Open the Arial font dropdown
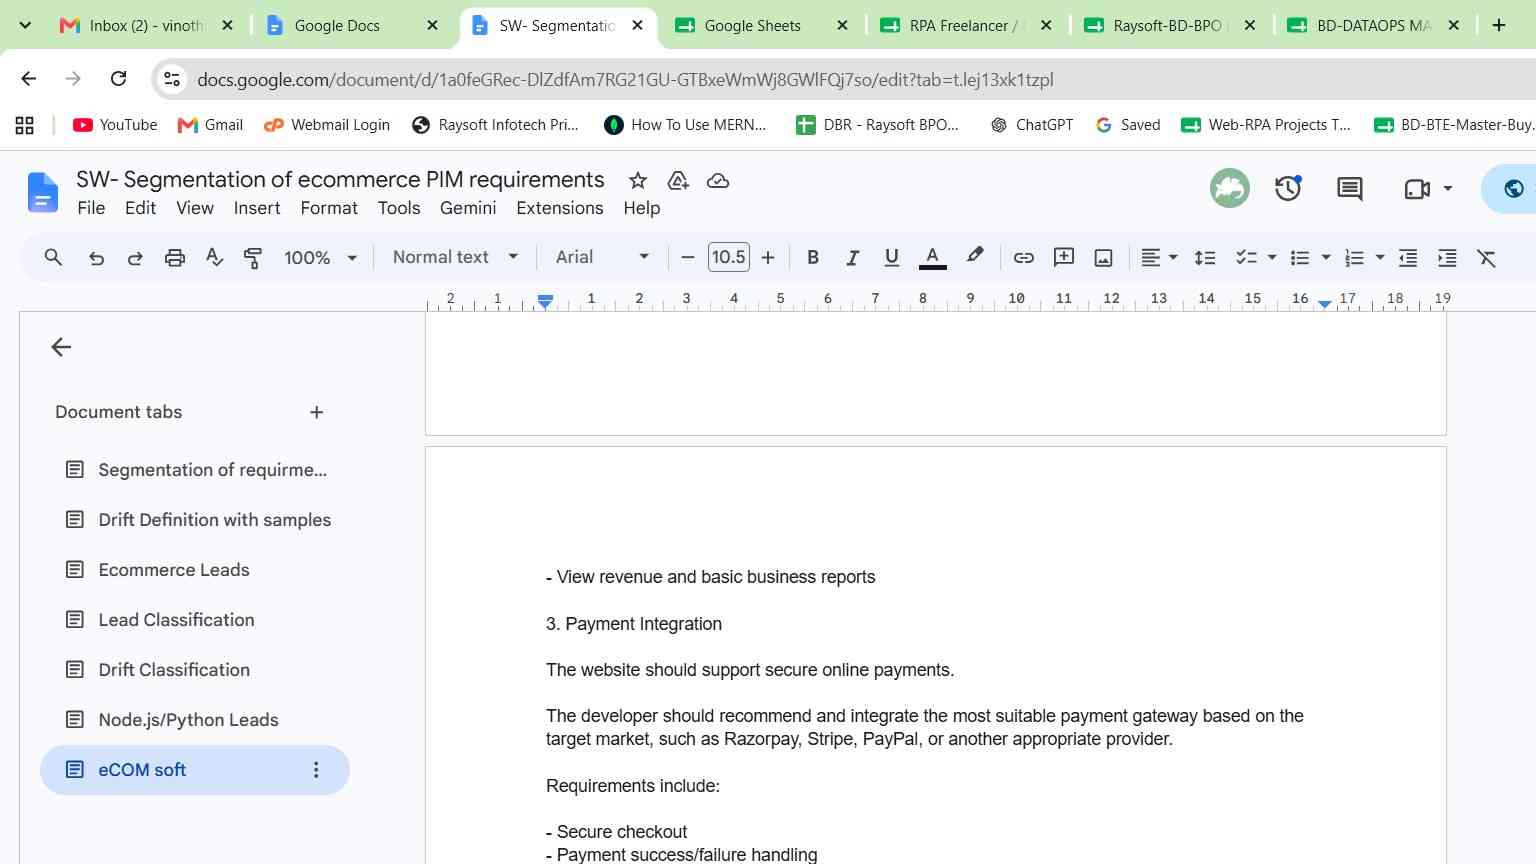This screenshot has height=864, width=1536. pos(603,257)
